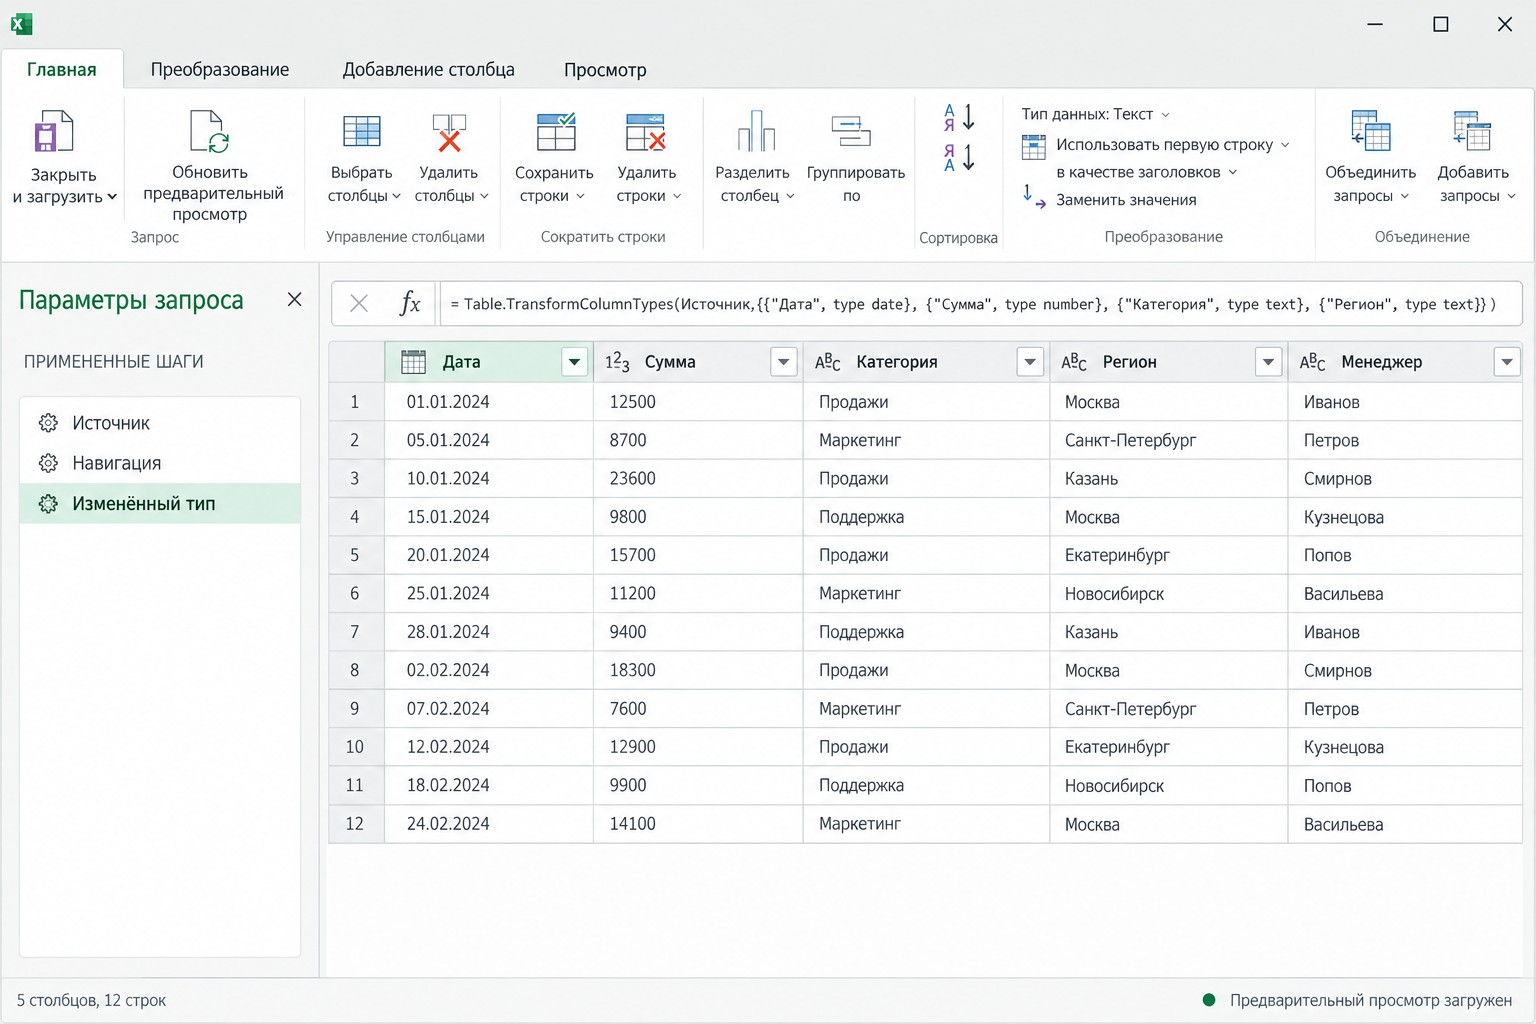This screenshot has width=1536, height=1024.
Task: Click the Split Column icon
Action: coord(756,131)
